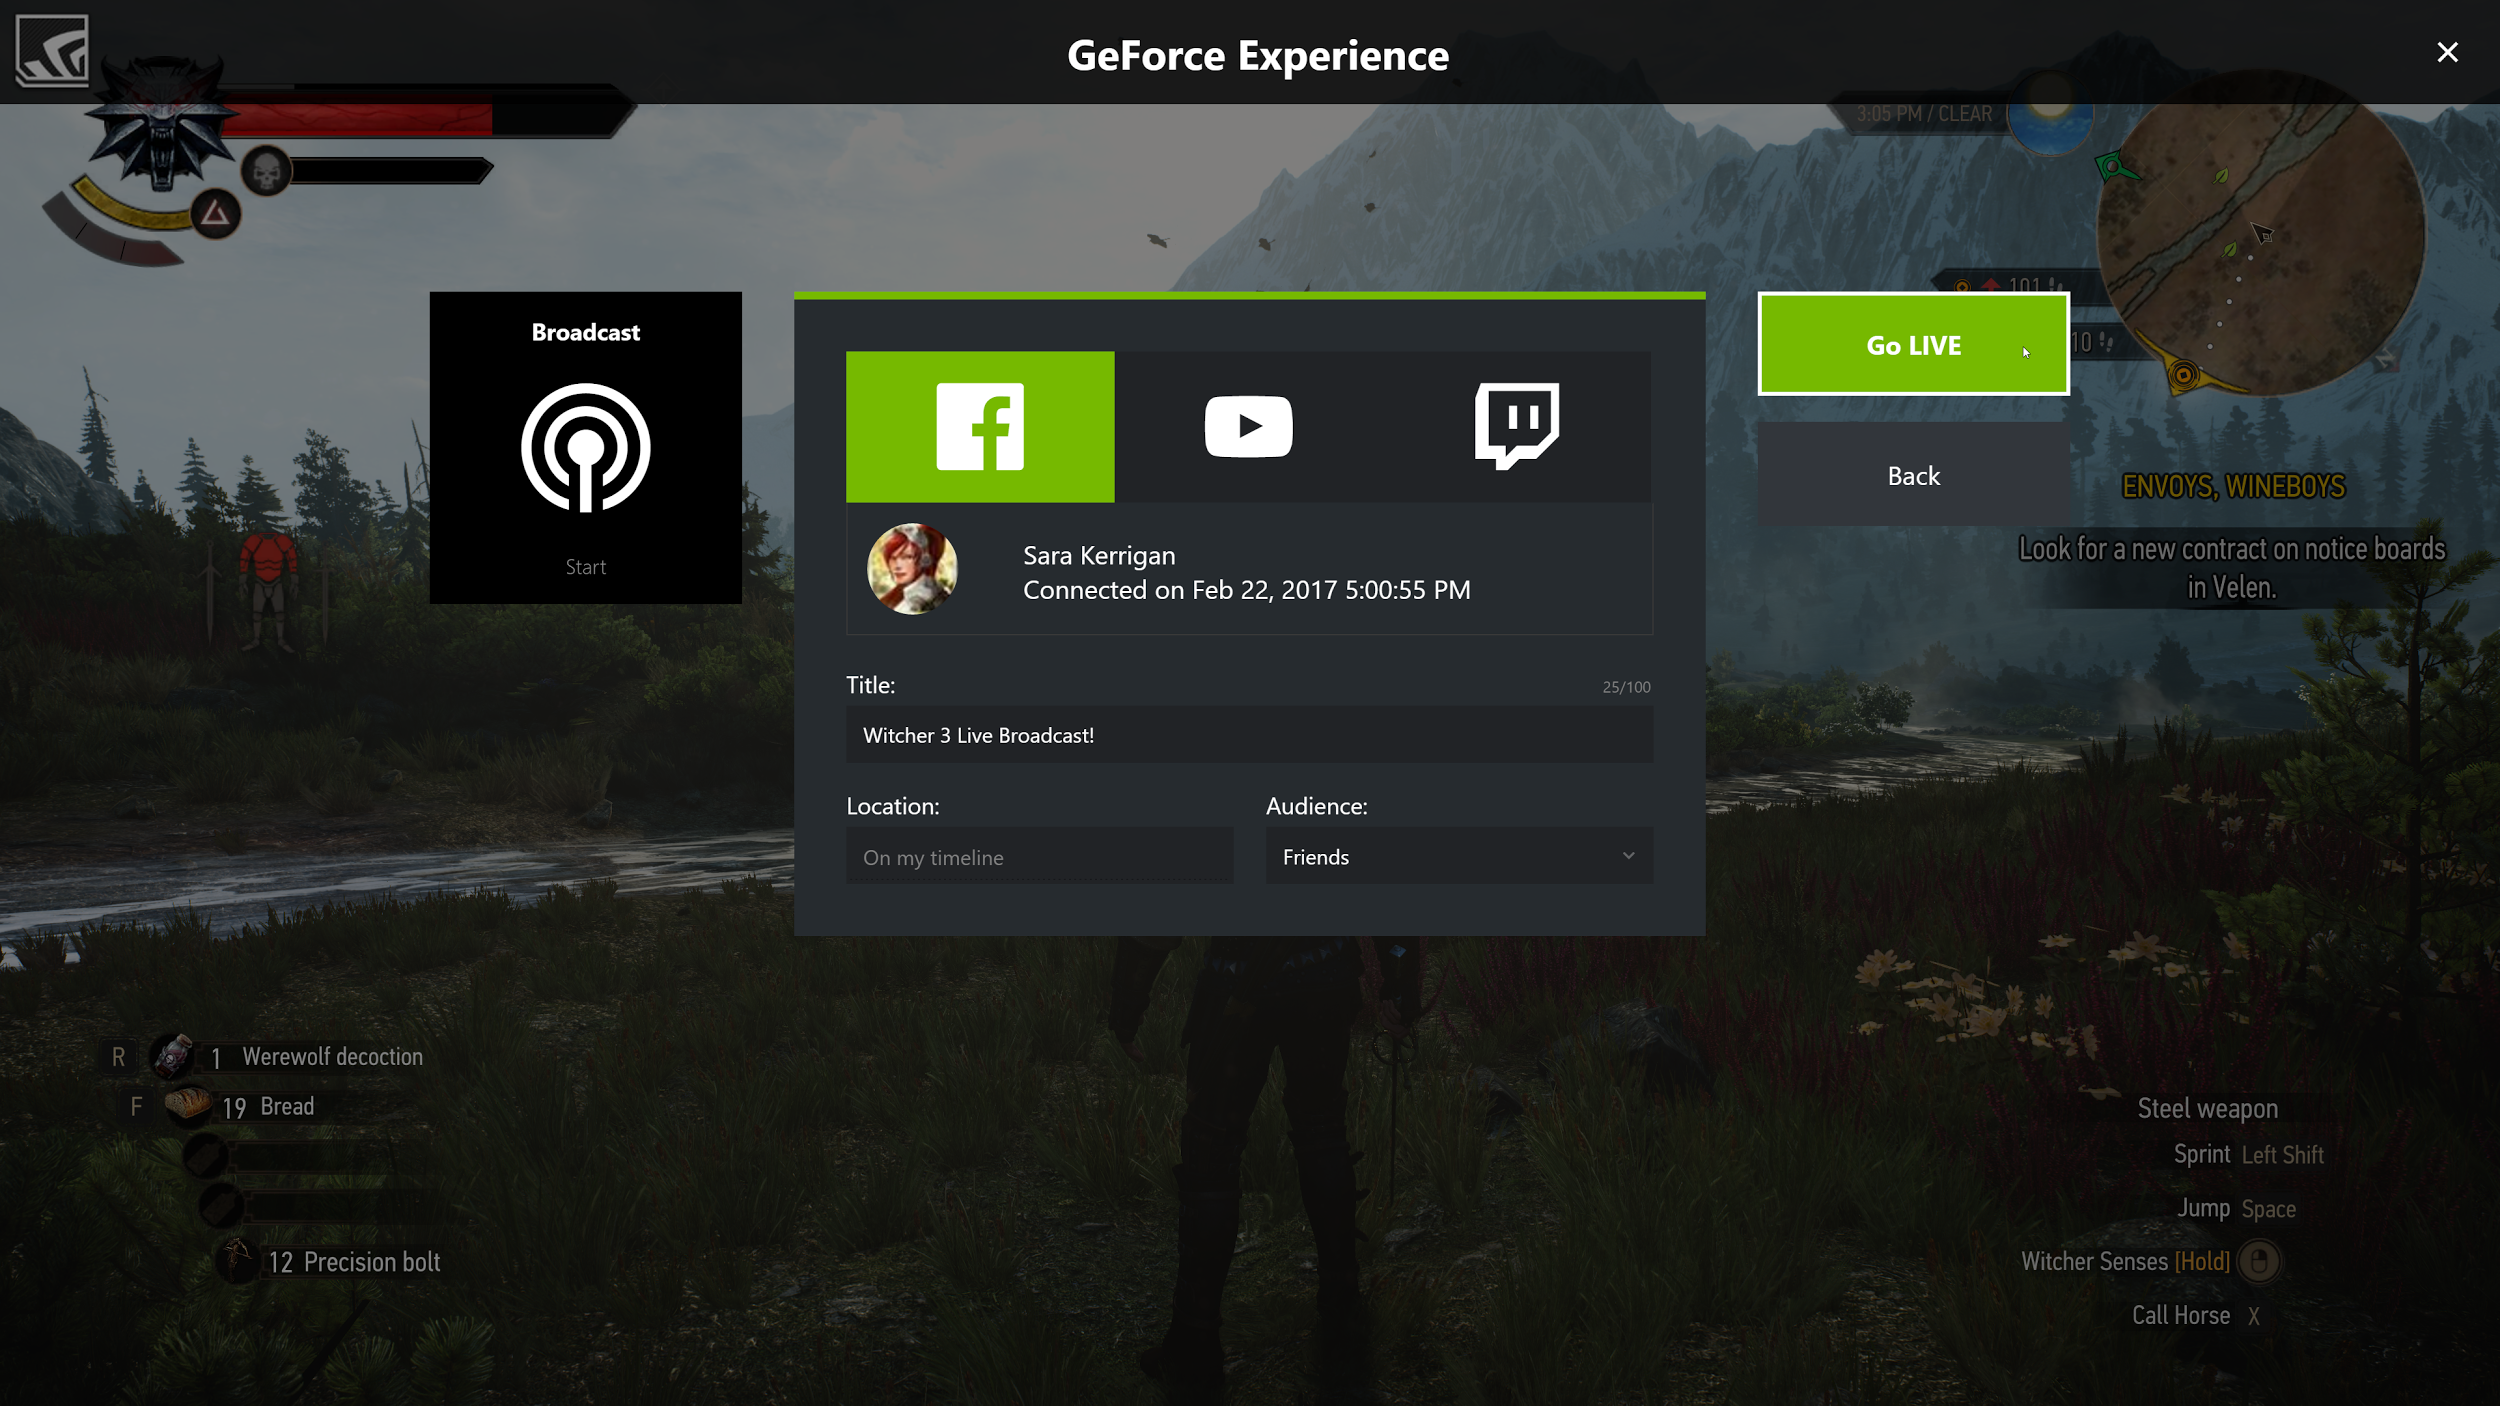Click the GeForce Broadcast antenna icon
2500x1406 pixels.
tap(584, 446)
